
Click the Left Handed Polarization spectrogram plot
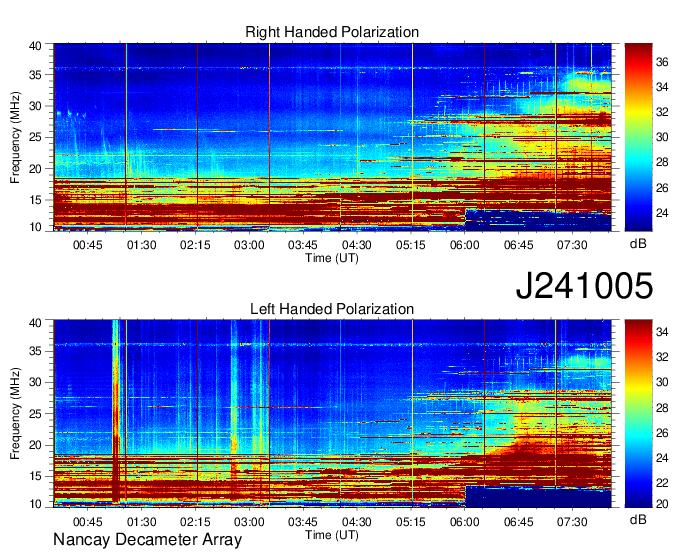tap(333, 414)
